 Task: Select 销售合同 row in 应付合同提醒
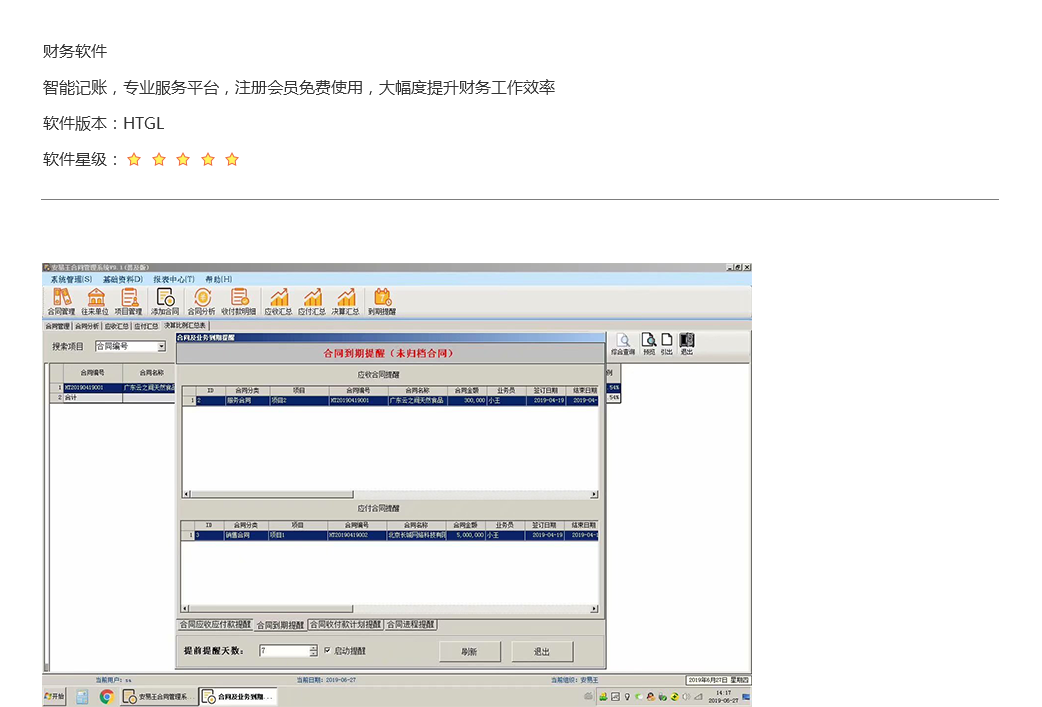pyautogui.click(x=390, y=535)
